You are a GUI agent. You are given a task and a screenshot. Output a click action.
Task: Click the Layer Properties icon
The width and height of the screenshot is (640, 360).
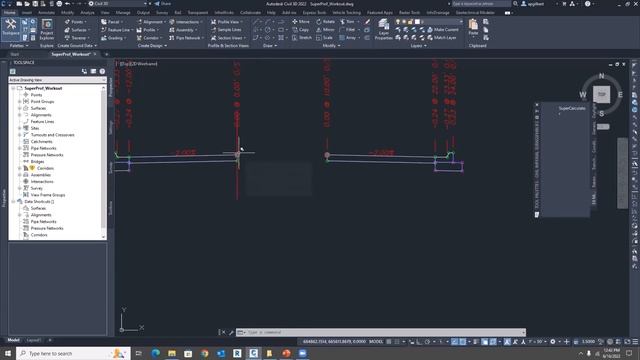tap(384, 29)
